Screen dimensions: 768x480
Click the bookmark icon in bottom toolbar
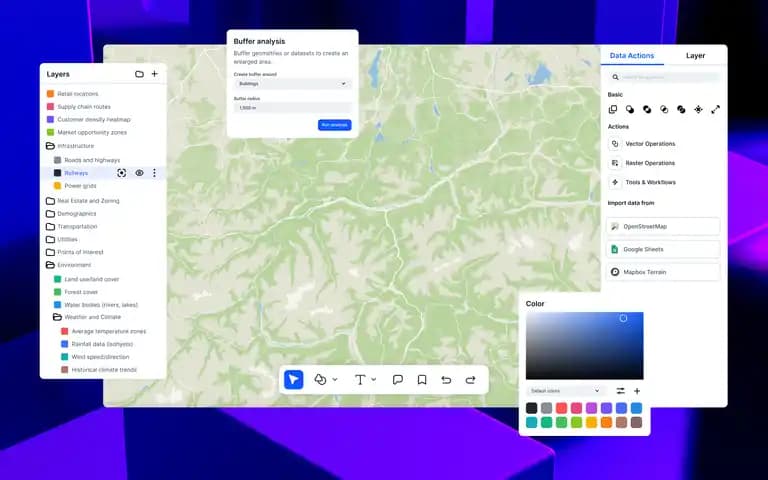pos(422,380)
